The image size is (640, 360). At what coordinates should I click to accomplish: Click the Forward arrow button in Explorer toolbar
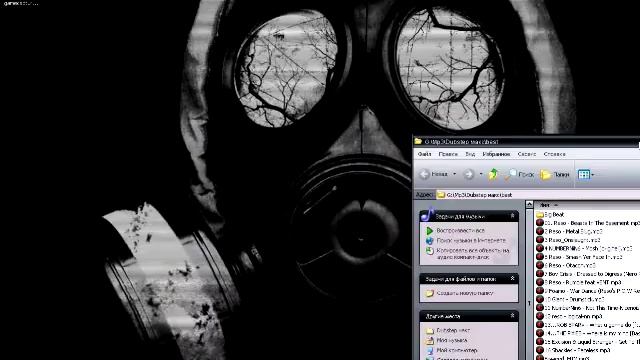[x=469, y=174]
